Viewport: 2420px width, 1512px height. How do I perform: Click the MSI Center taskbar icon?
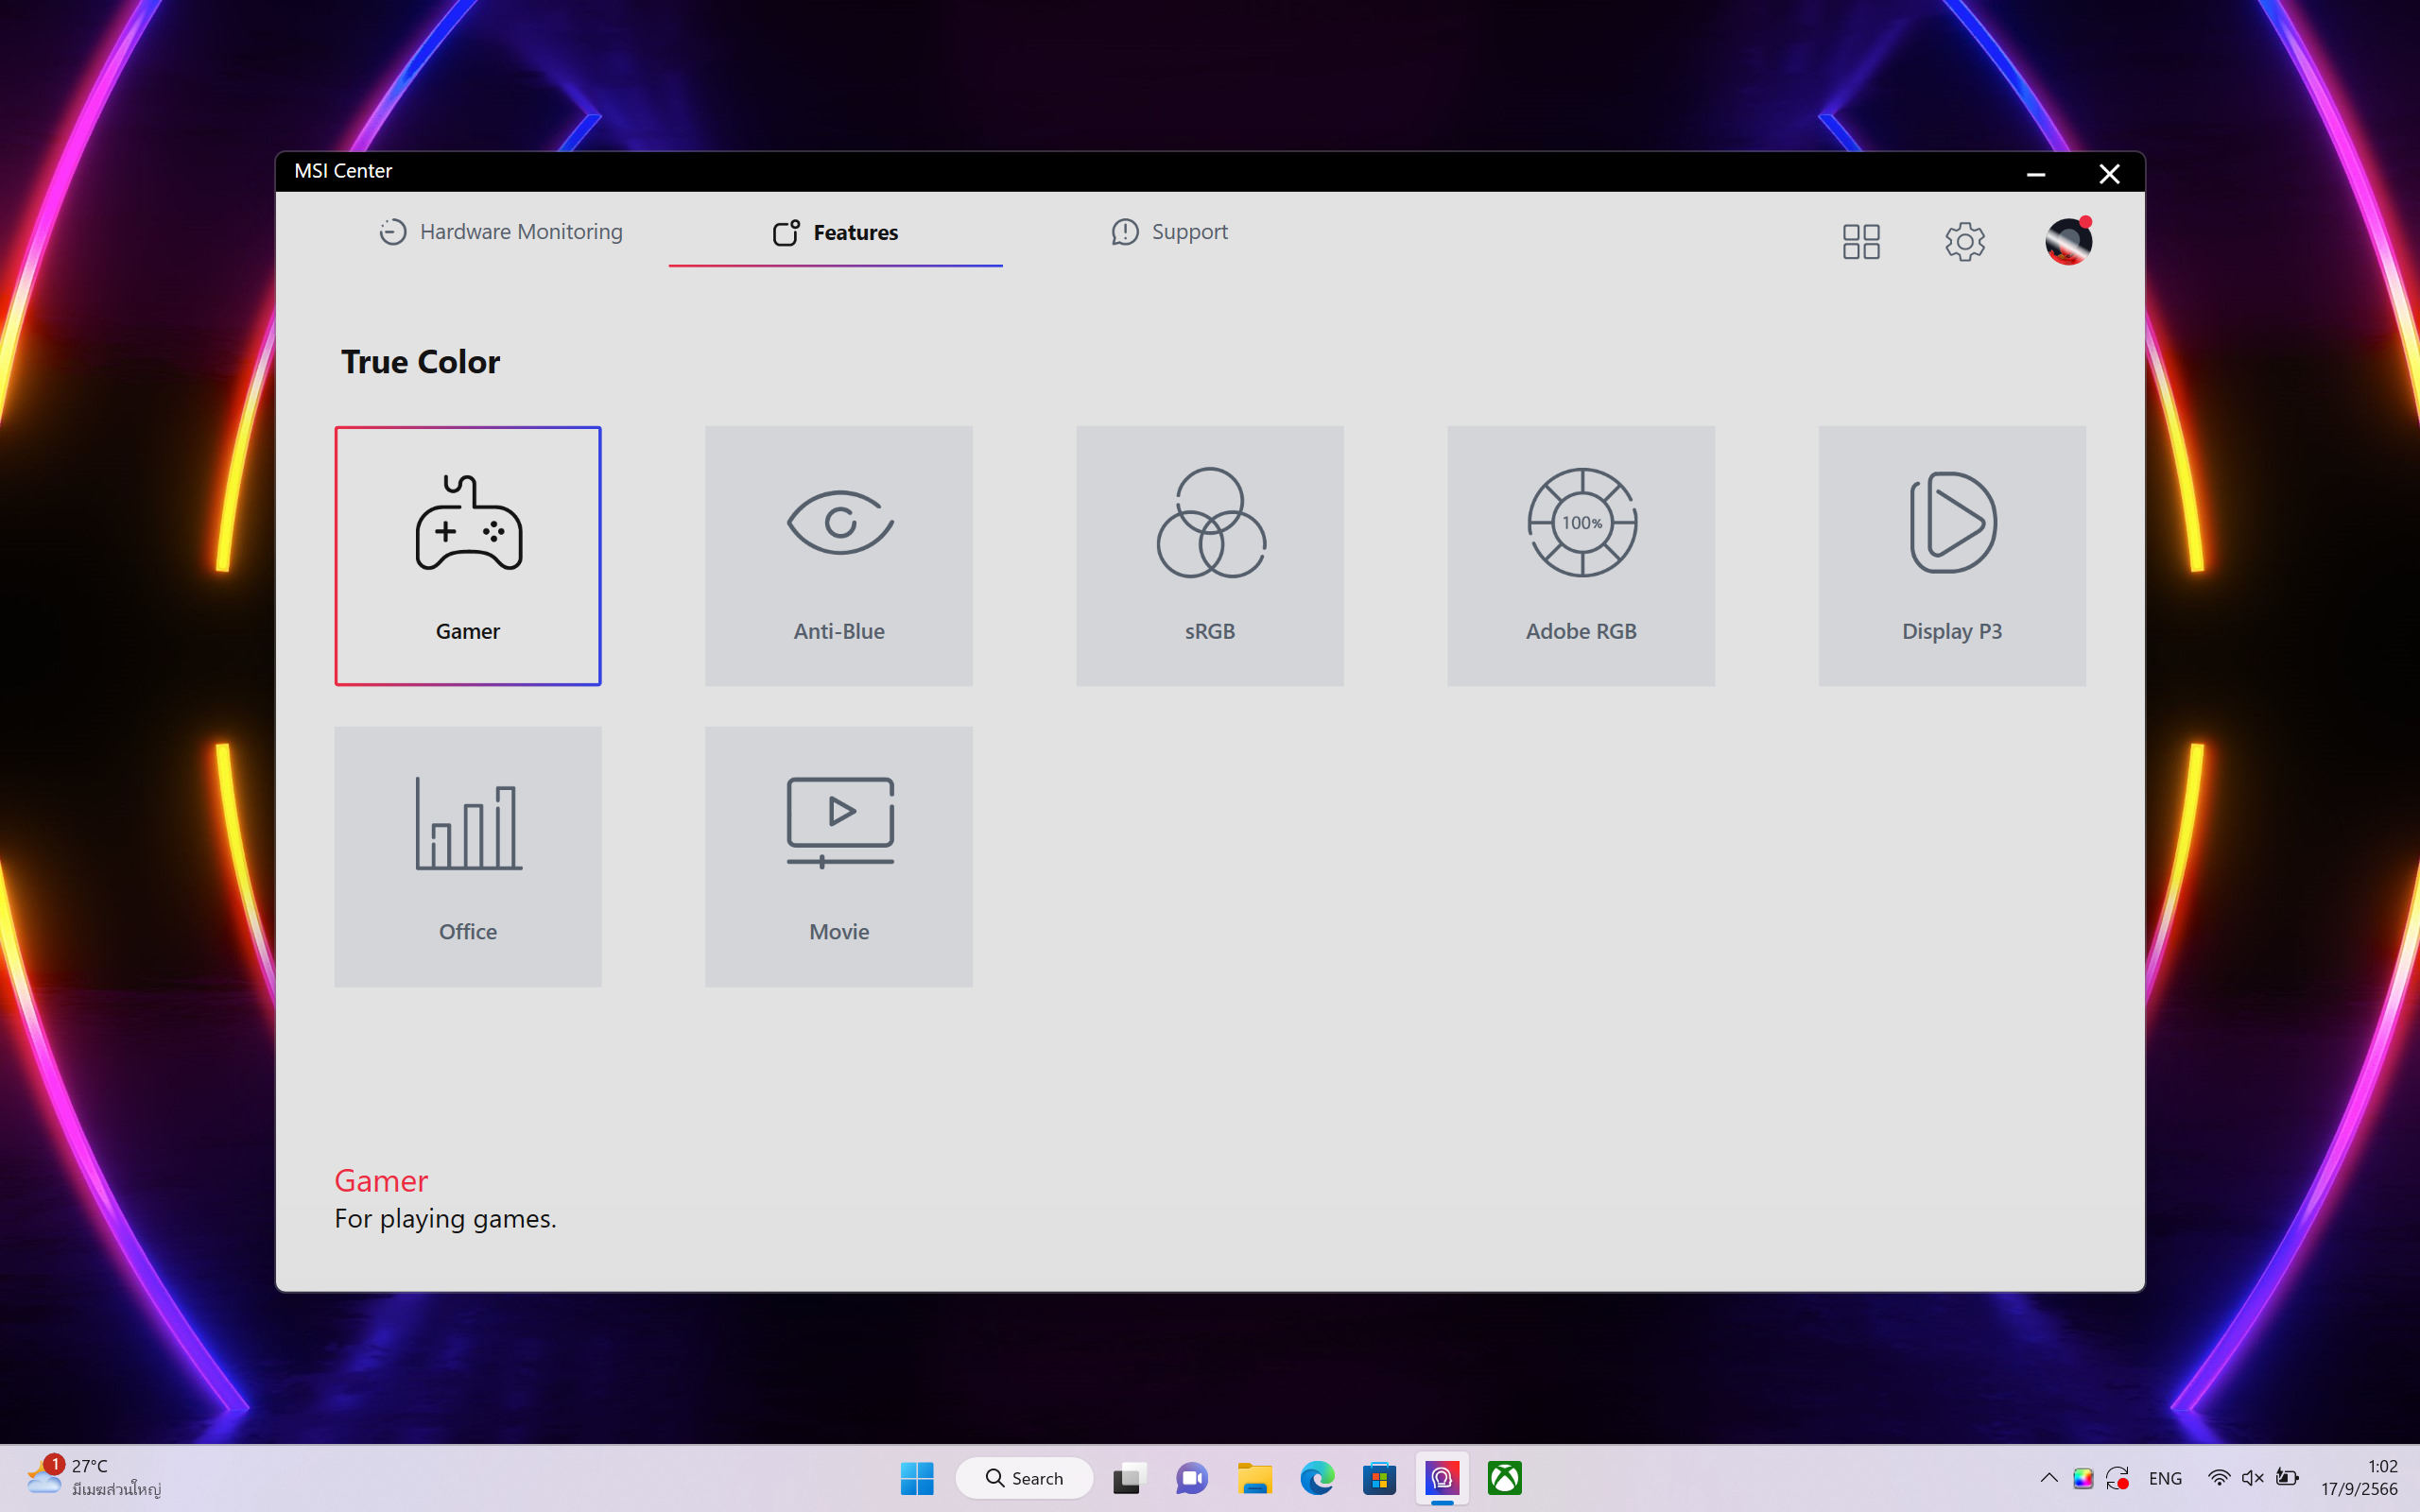click(1442, 1478)
